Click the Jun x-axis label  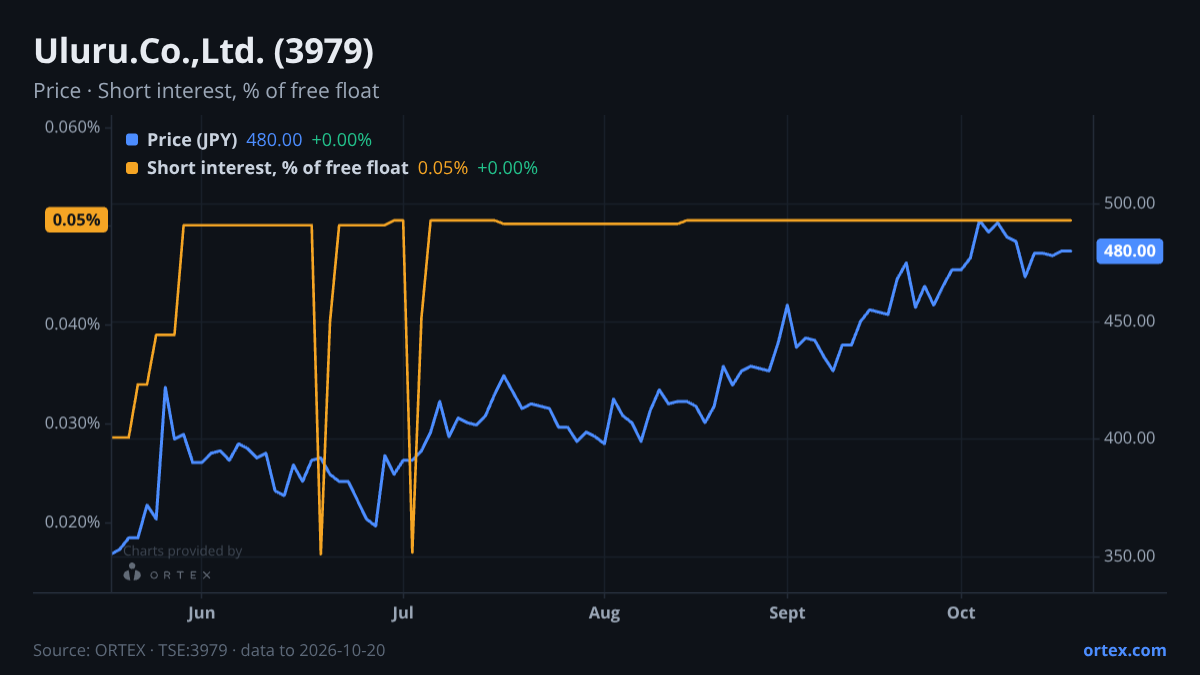pos(202,613)
